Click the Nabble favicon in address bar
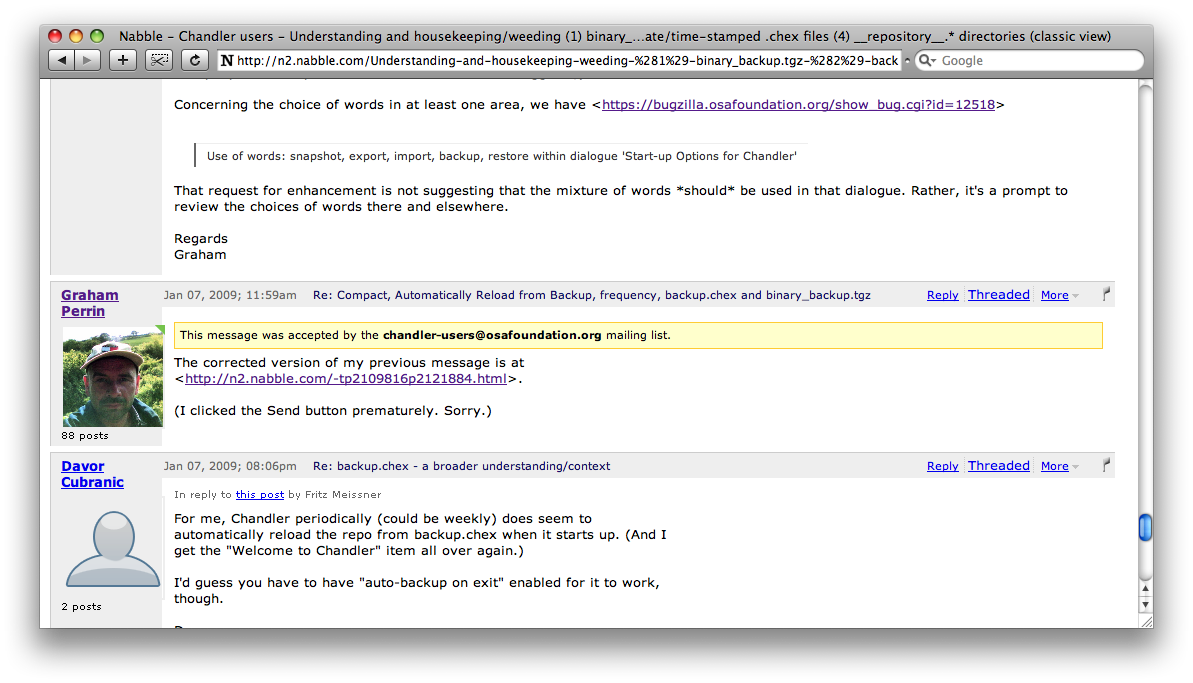 tap(227, 61)
